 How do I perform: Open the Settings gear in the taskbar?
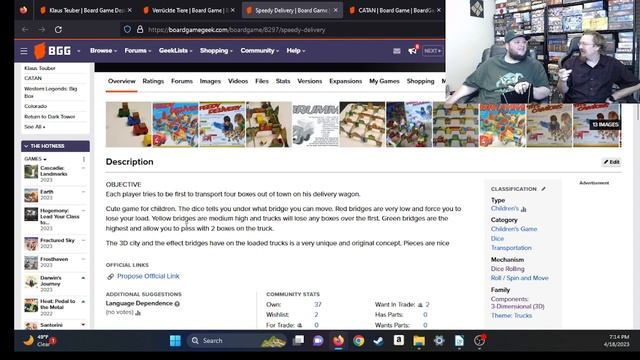point(439,340)
